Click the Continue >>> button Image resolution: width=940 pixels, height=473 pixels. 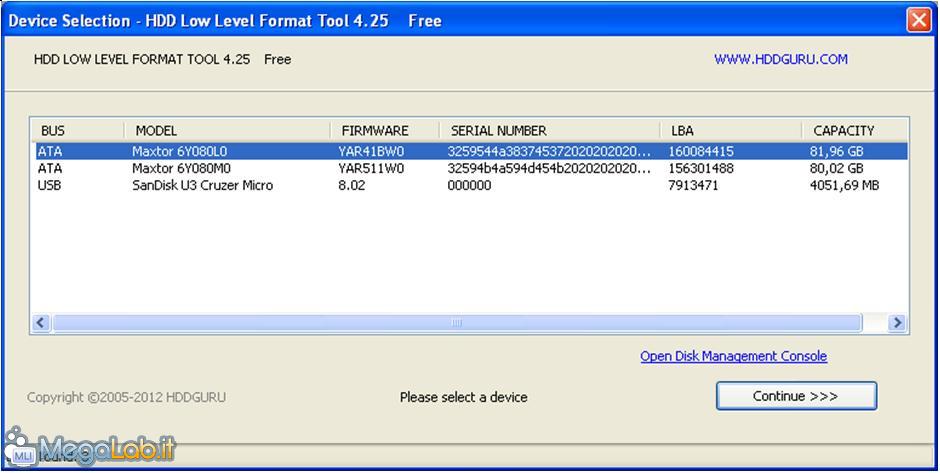[x=796, y=396]
